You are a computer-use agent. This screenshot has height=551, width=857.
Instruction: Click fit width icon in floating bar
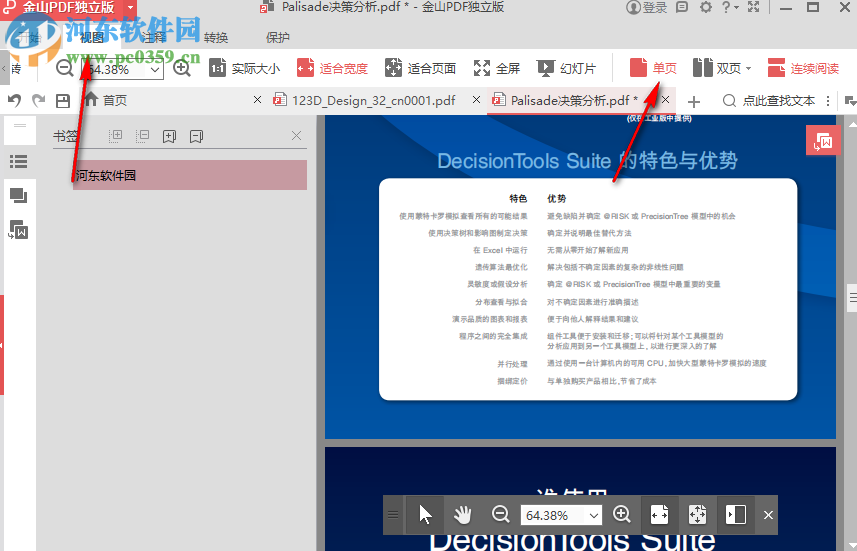click(660, 515)
